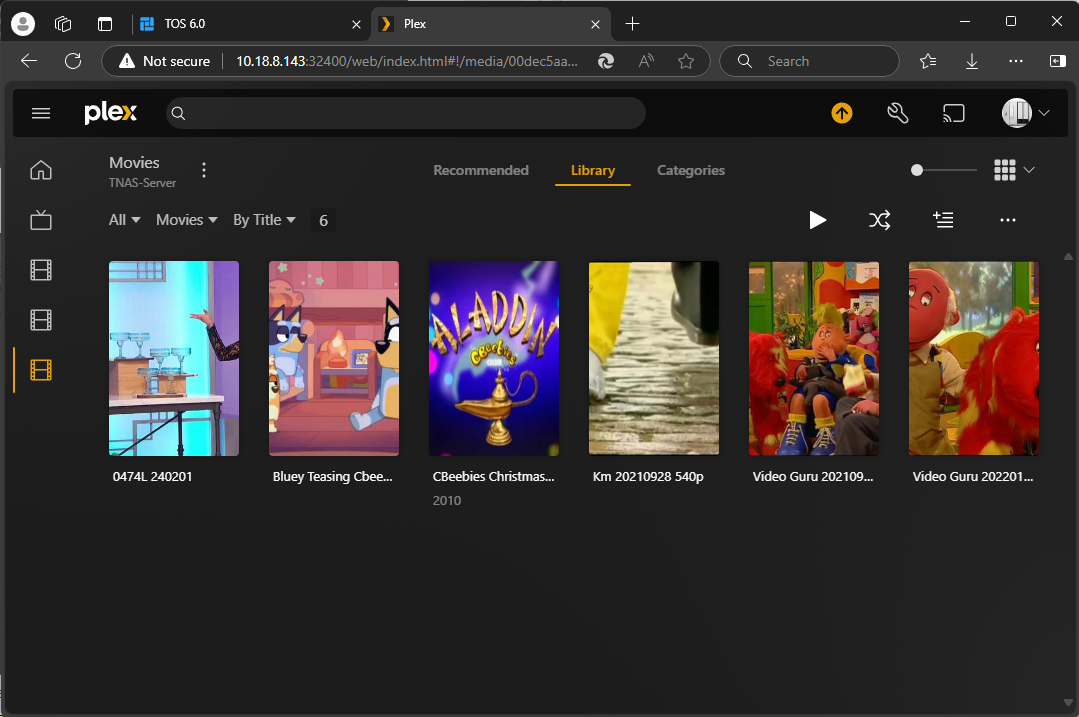
Task: Click Km 20210928 540p title link
Action: [x=648, y=476]
